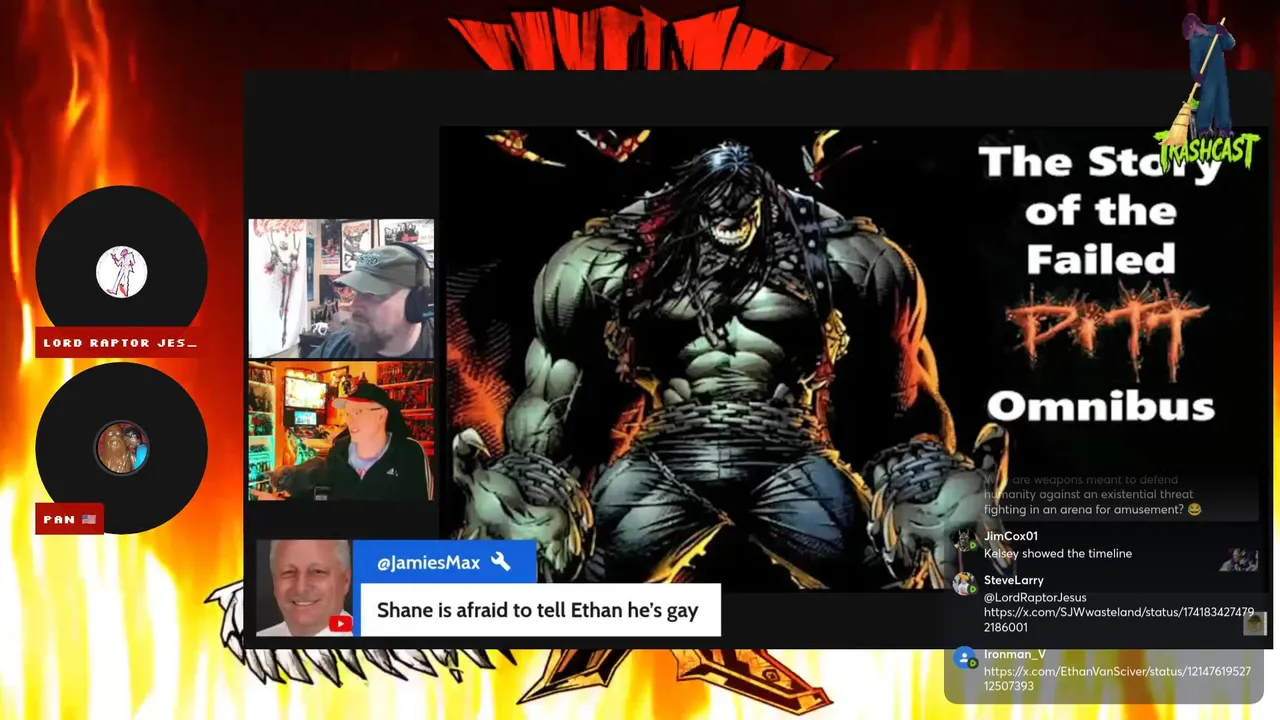Screen dimensions: 1280x720
Task: Click the featured commenter's profile photo
Action: coord(304,588)
